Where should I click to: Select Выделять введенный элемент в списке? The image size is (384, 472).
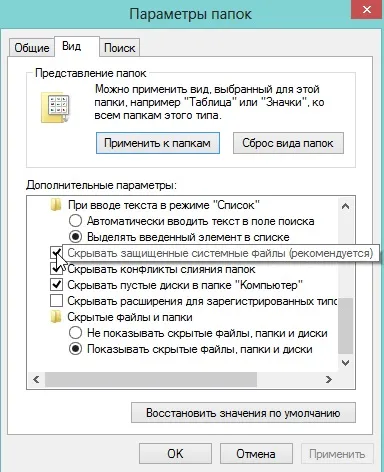coord(75,237)
